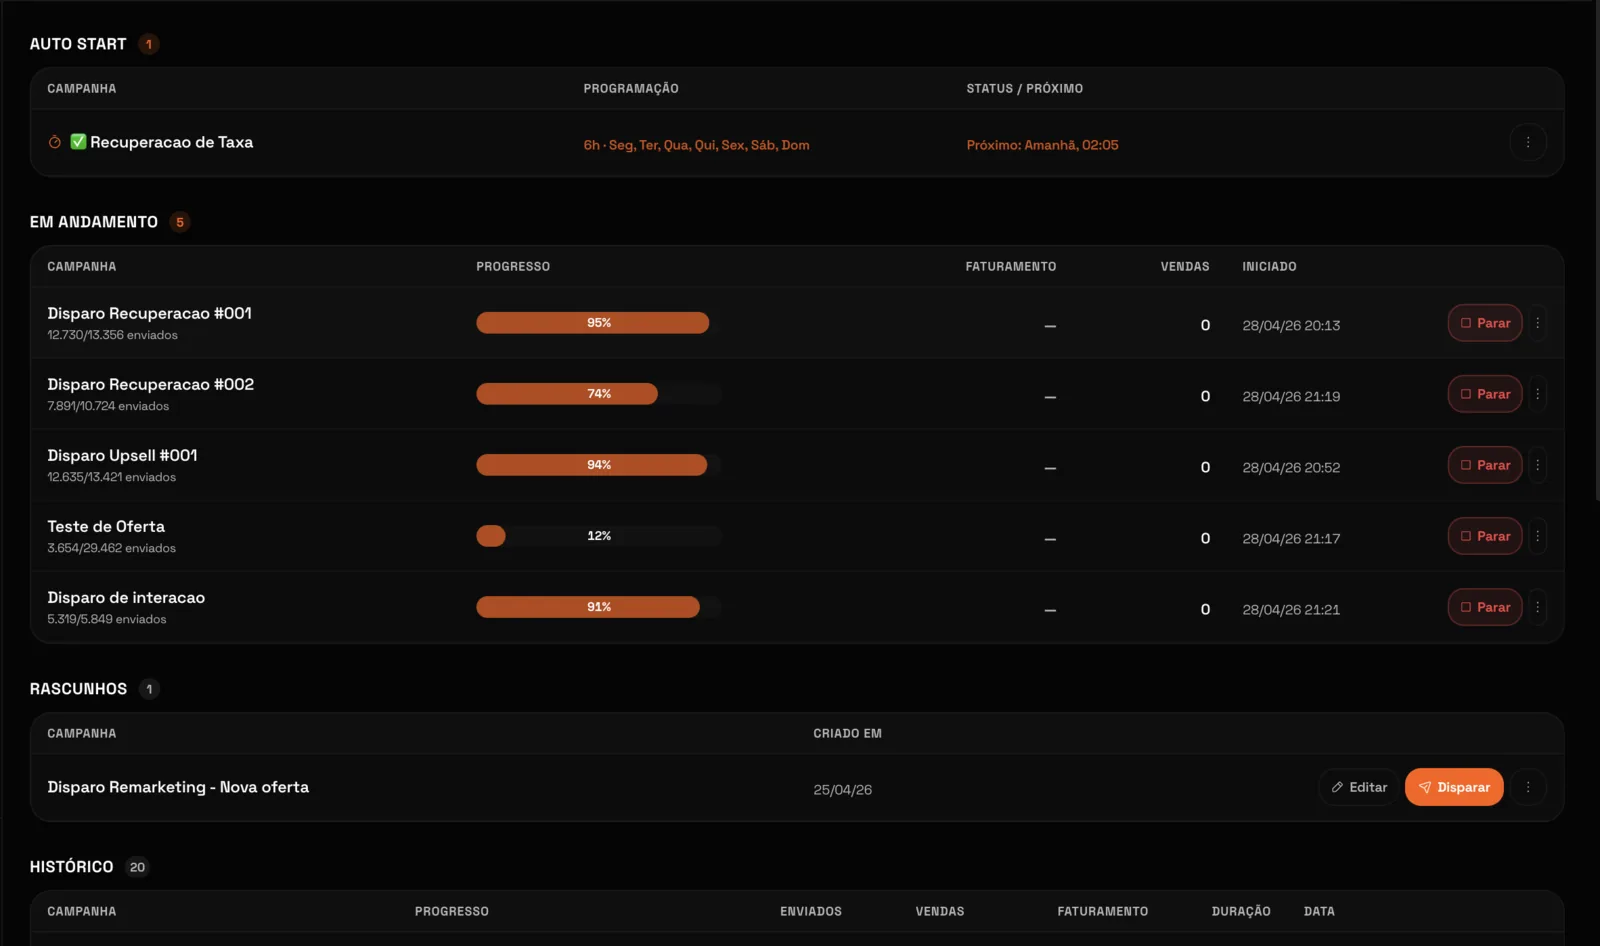The image size is (1600, 946).
Task: Click the schedule text 6h Seg, Ter, Qua
Action: 696,145
